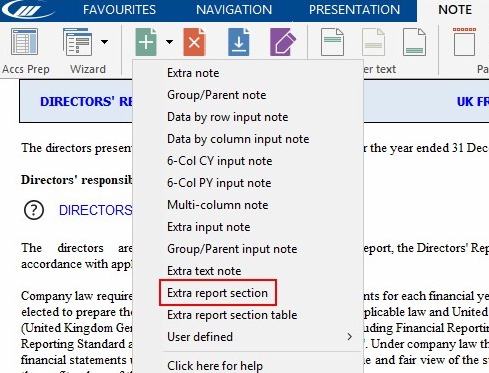Choose Multi-column note entry

tap(217, 205)
